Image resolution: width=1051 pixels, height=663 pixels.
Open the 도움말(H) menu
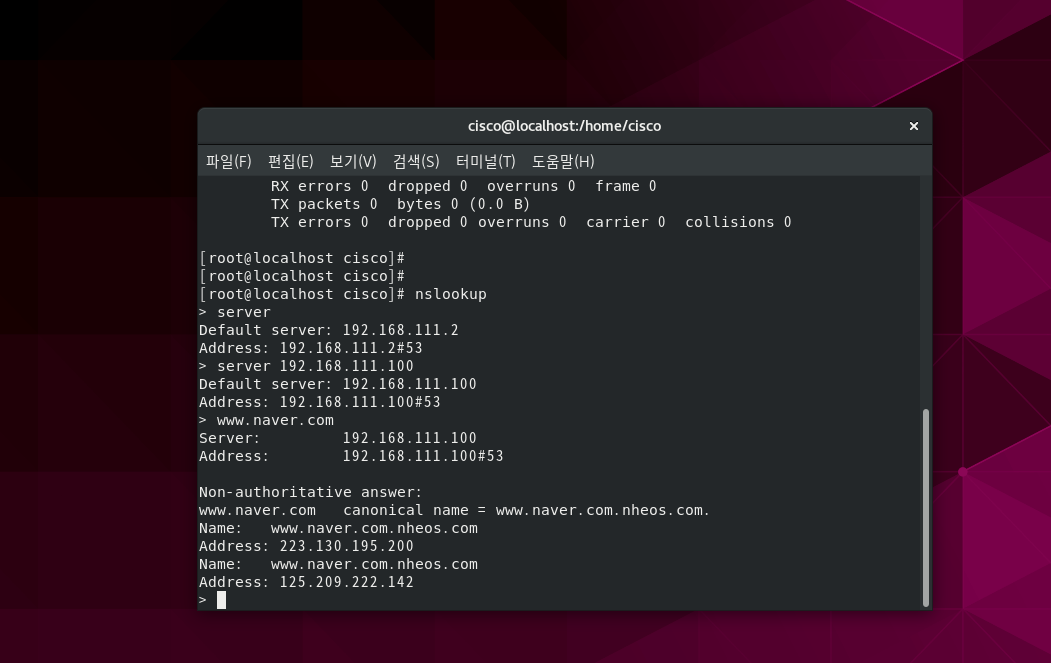pyautogui.click(x=563, y=162)
